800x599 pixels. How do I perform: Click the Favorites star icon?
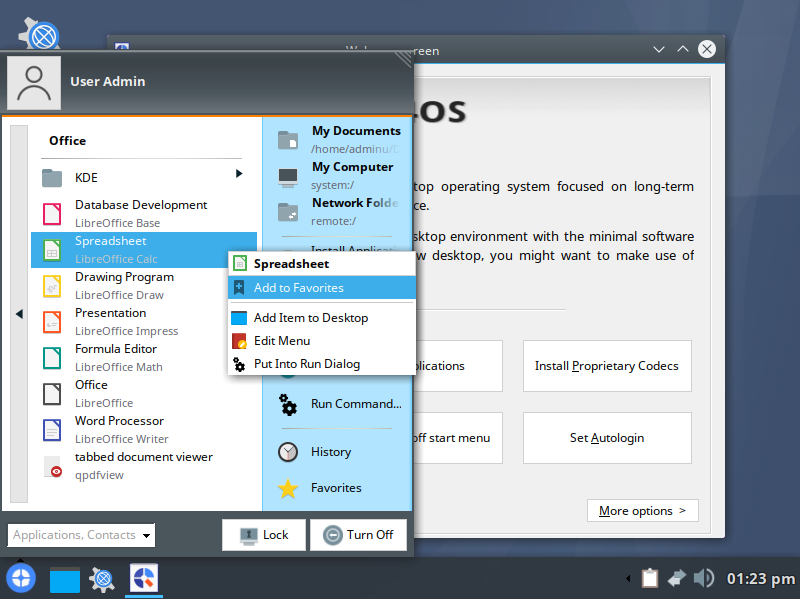point(288,488)
